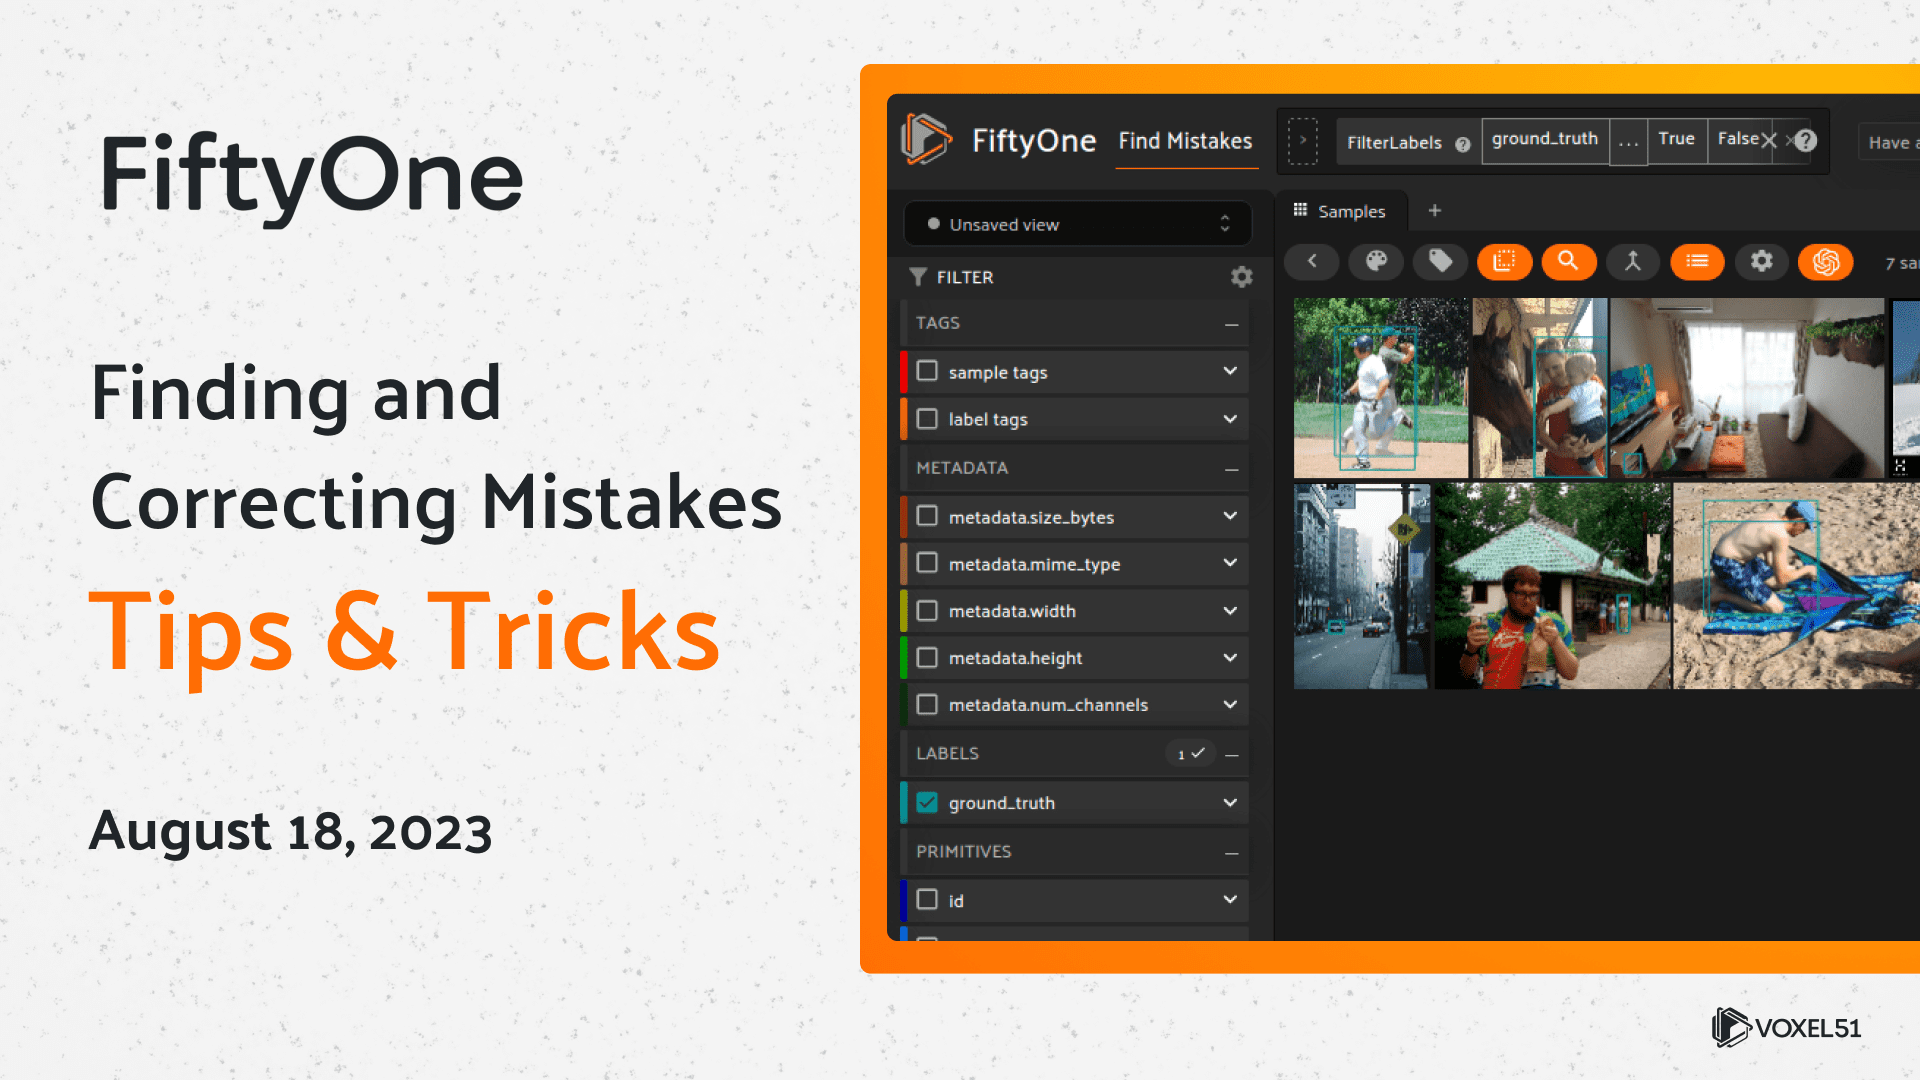This screenshot has height=1080, width=1920.
Task: Open sidebar filter settings gear
Action: pos(1241,277)
